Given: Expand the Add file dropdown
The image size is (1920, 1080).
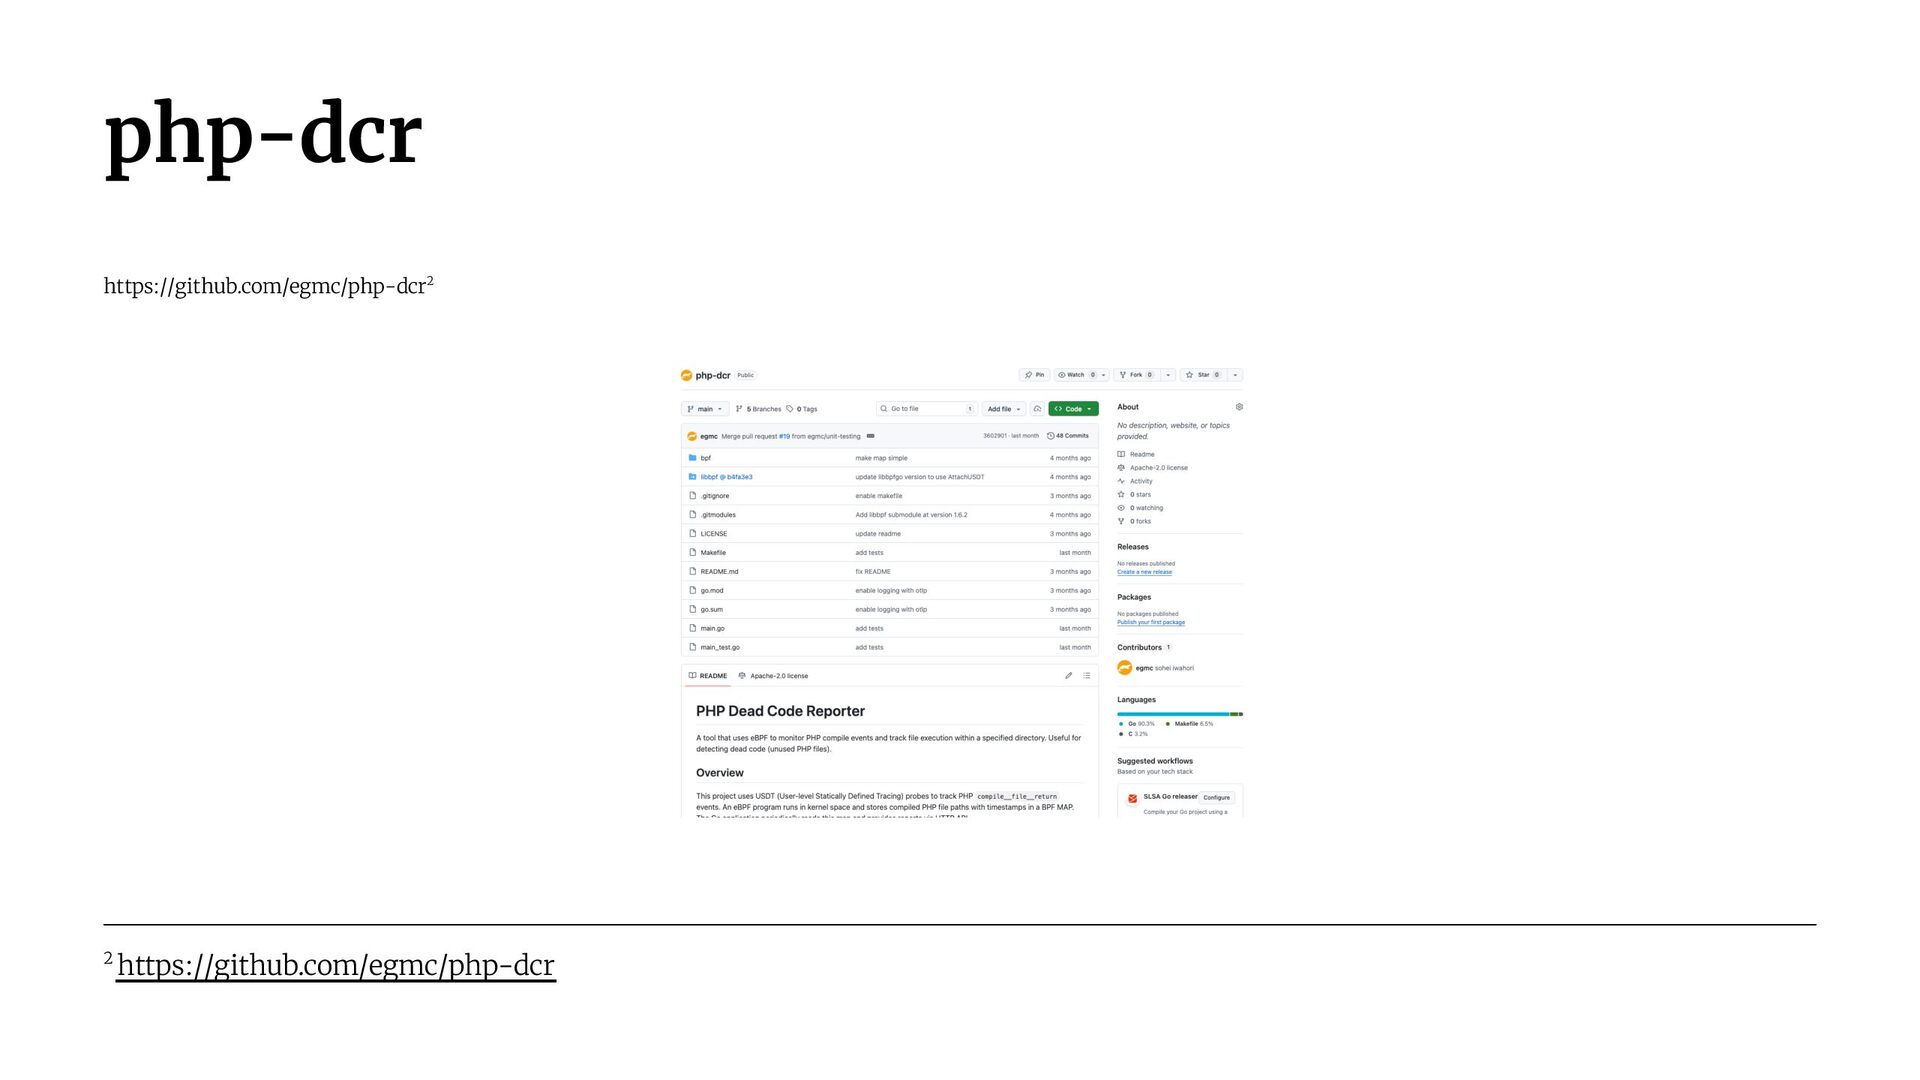Looking at the screenshot, I should pos(1004,409).
